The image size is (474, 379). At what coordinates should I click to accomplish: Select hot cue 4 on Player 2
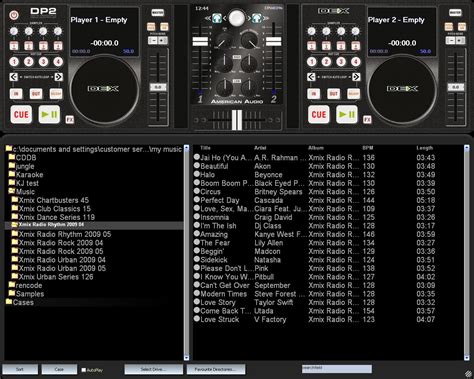[x=356, y=62]
